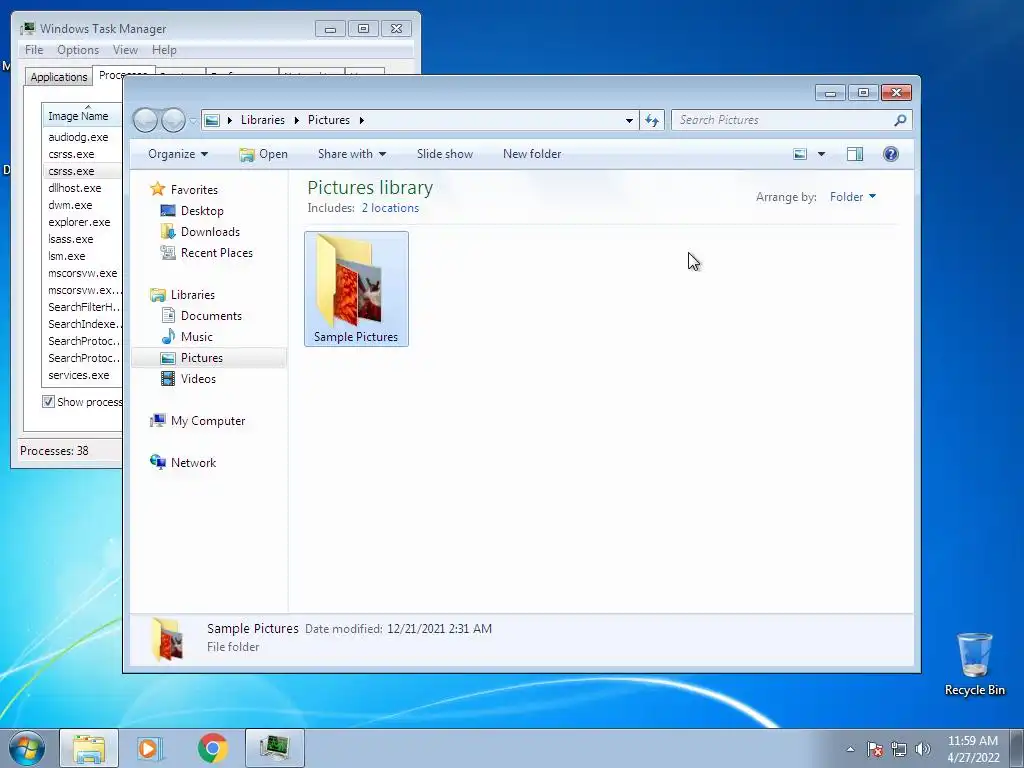
Task: Open Help menu in Task Manager
Action: click(164, 50)
